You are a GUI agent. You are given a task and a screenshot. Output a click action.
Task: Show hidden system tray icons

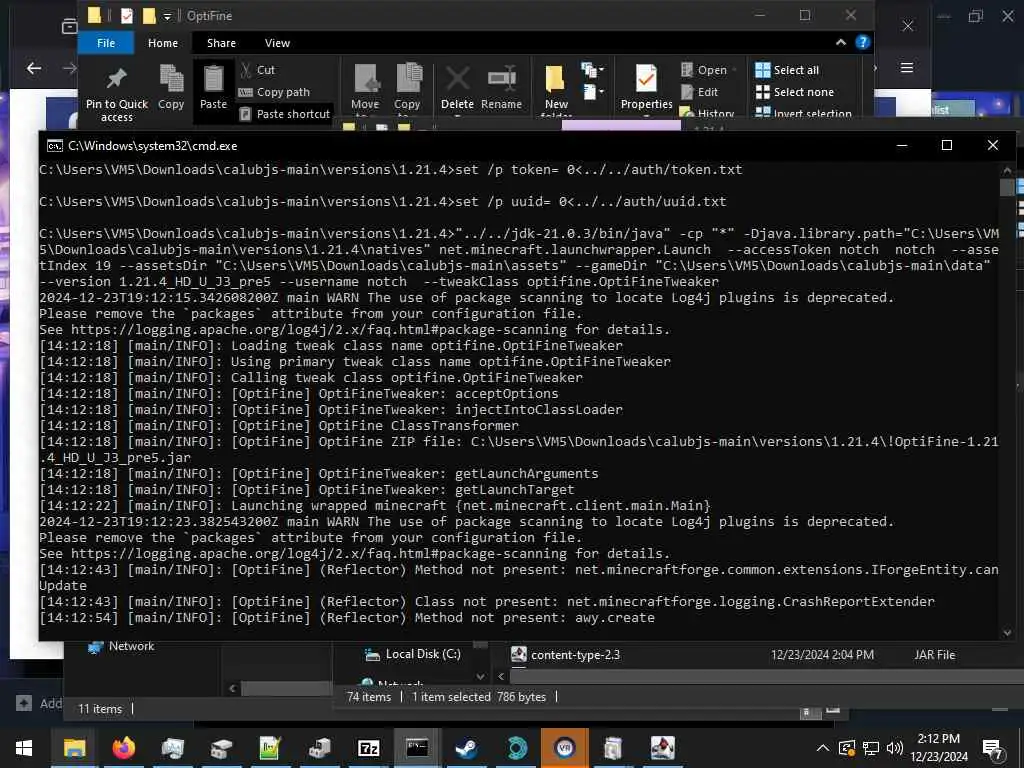(823, 748)
